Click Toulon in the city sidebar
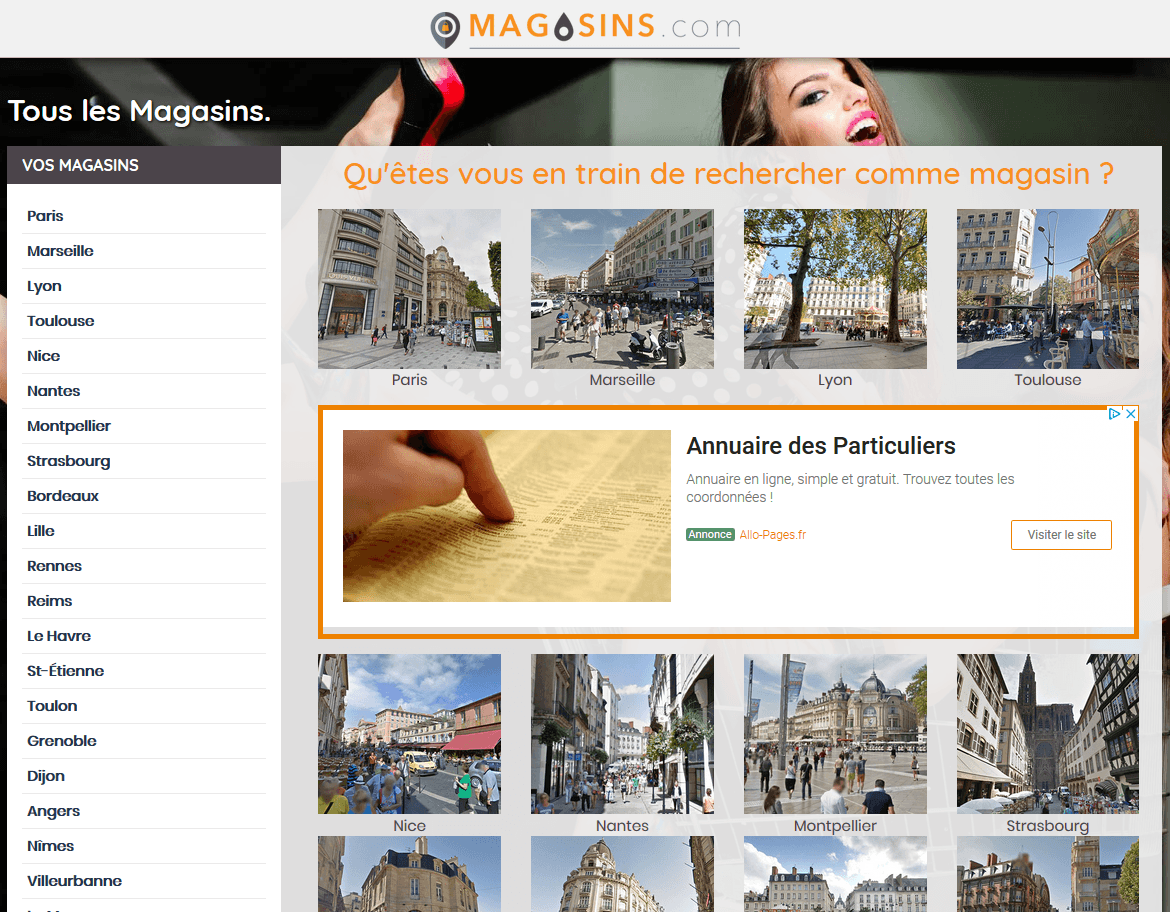The image size is (1170, 912). click(52, 706)
